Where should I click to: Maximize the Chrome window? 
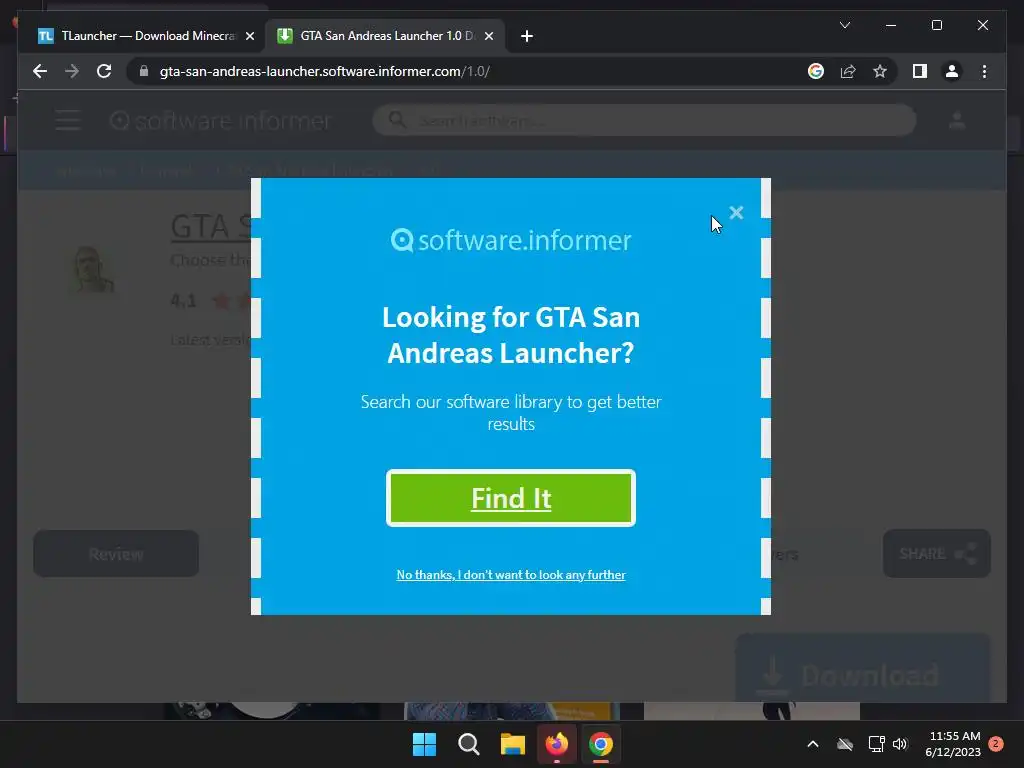click(937, 25)
